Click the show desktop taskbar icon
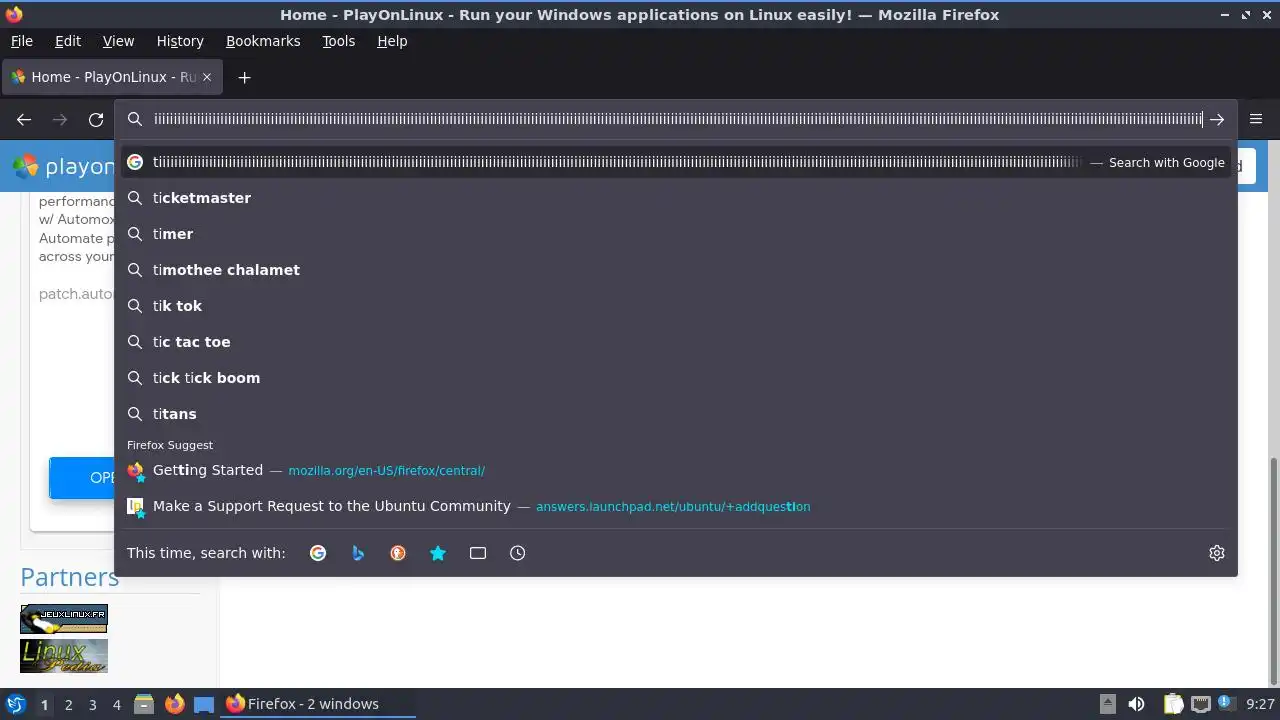 click(204, 704)
